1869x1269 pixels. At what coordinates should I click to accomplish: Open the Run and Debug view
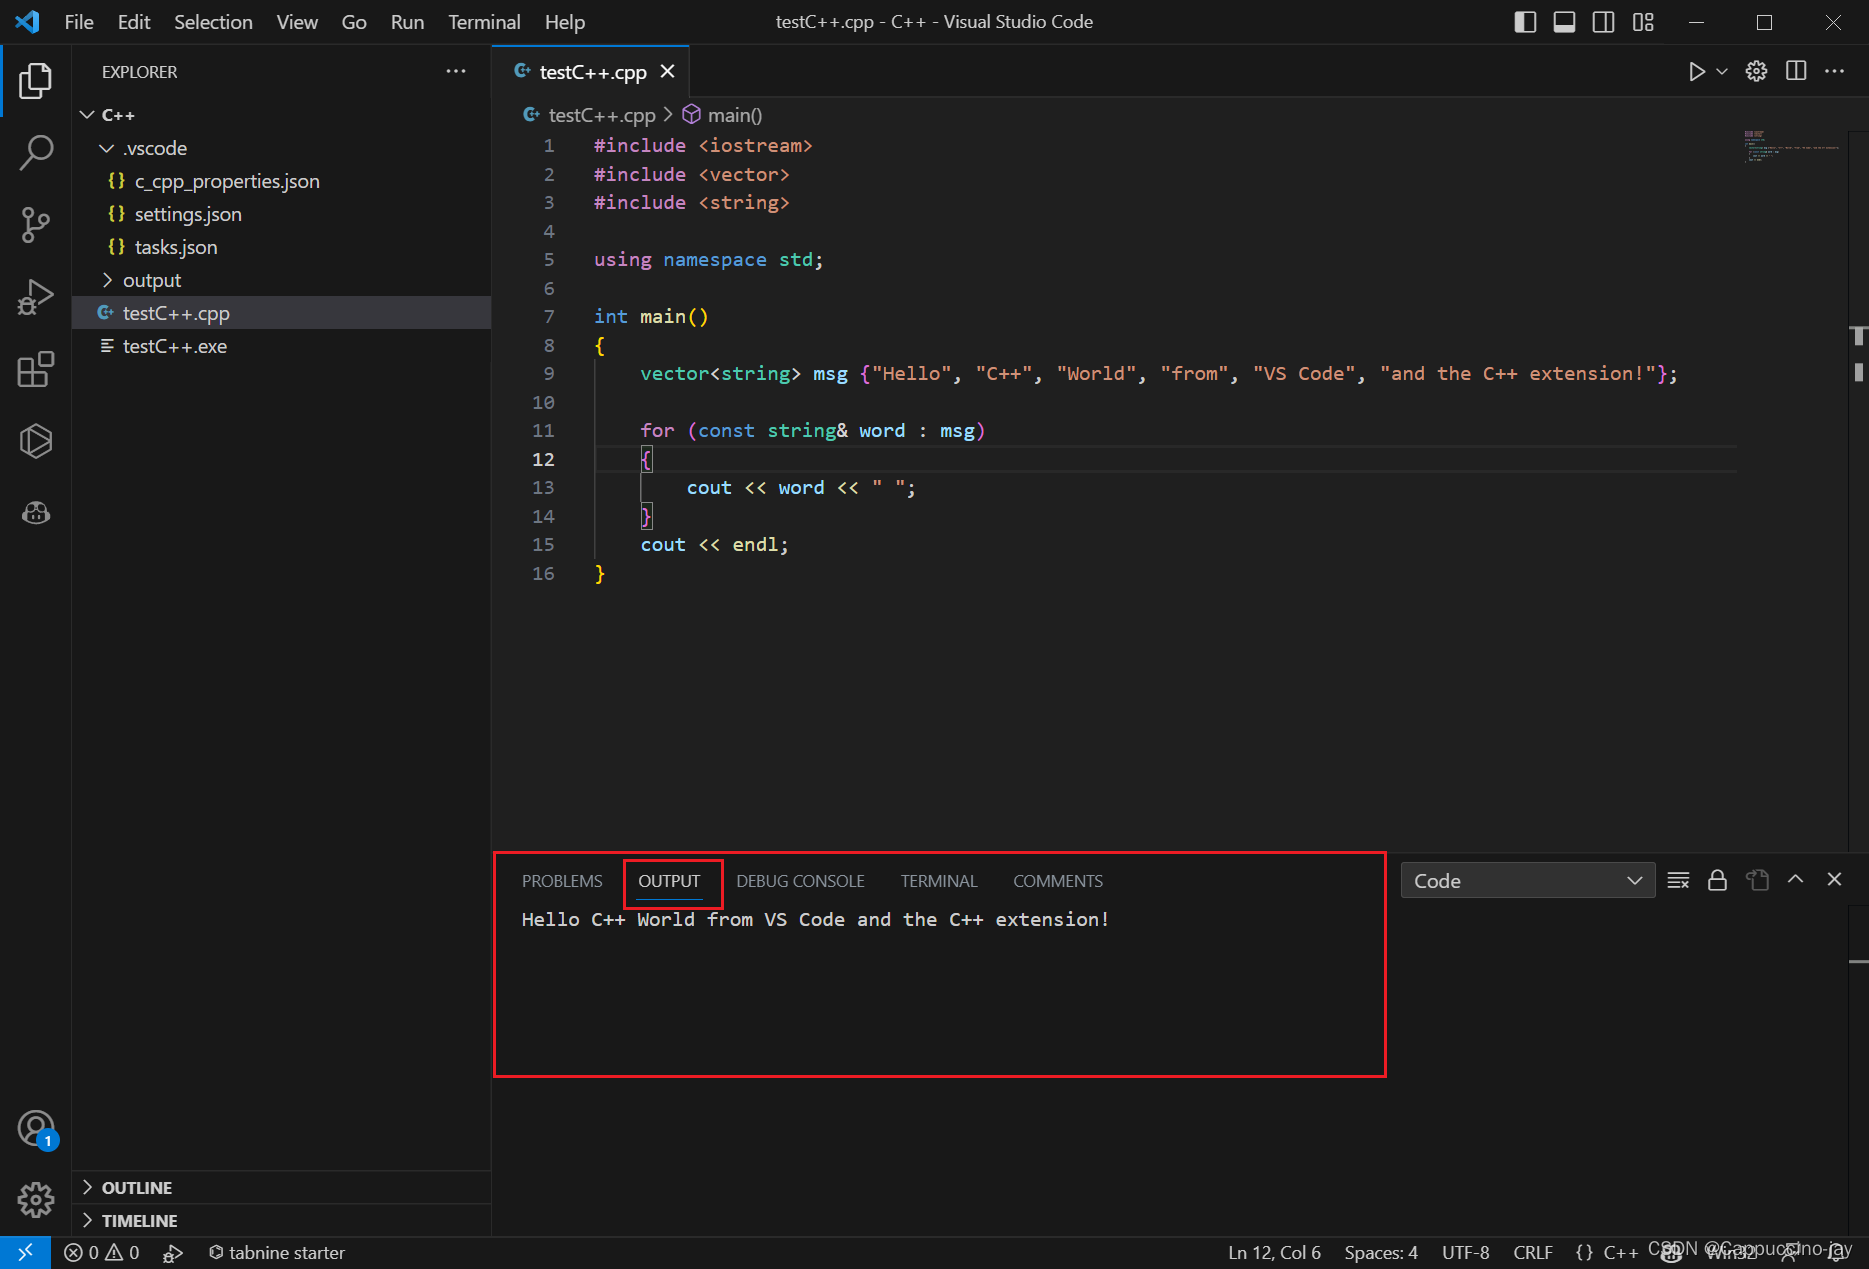point(36,297)
